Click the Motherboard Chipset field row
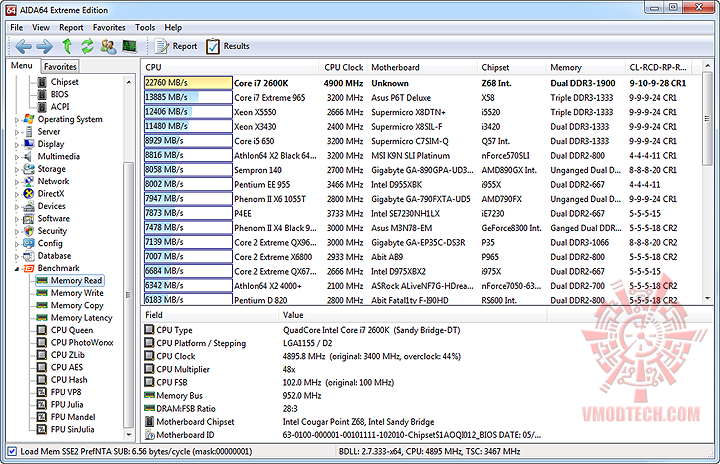This screenshot has height=464, width=720. click(344, 422)
